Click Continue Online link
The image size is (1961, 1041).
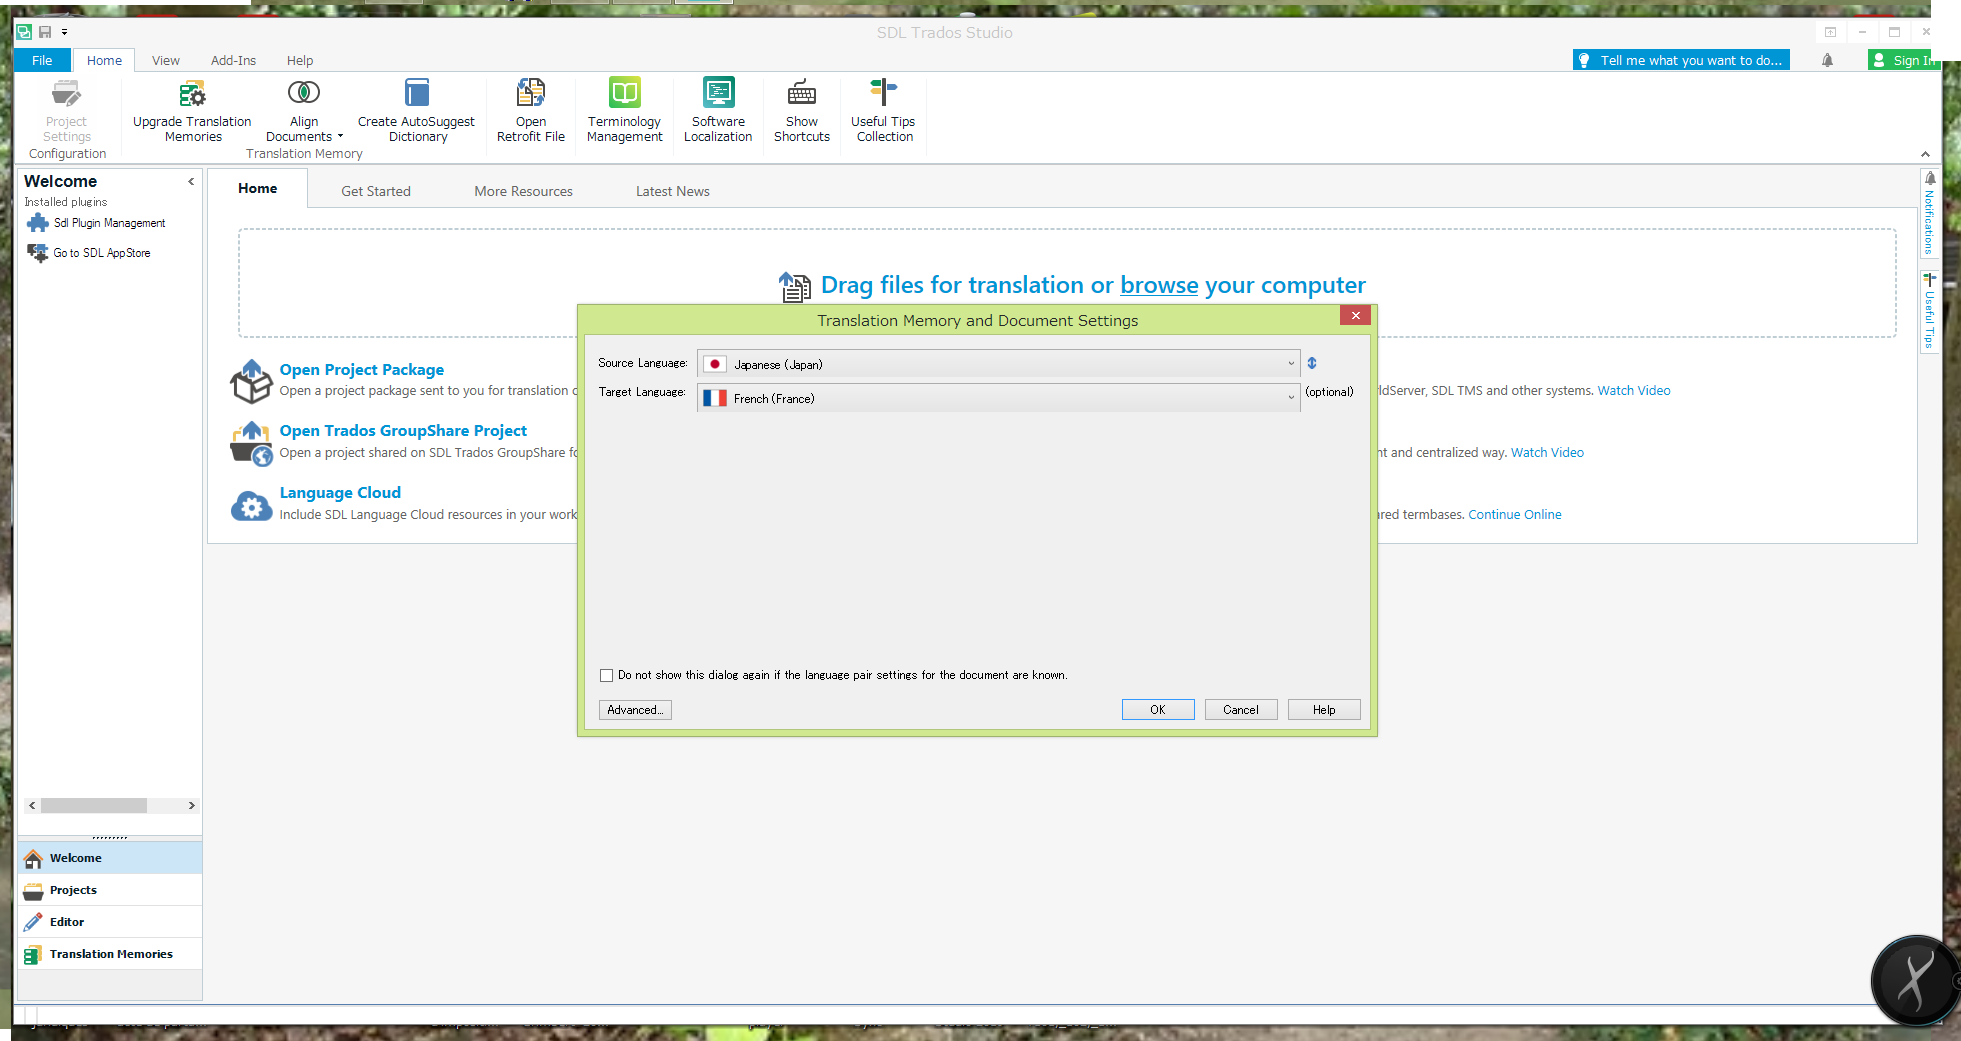click(1514, 515)
